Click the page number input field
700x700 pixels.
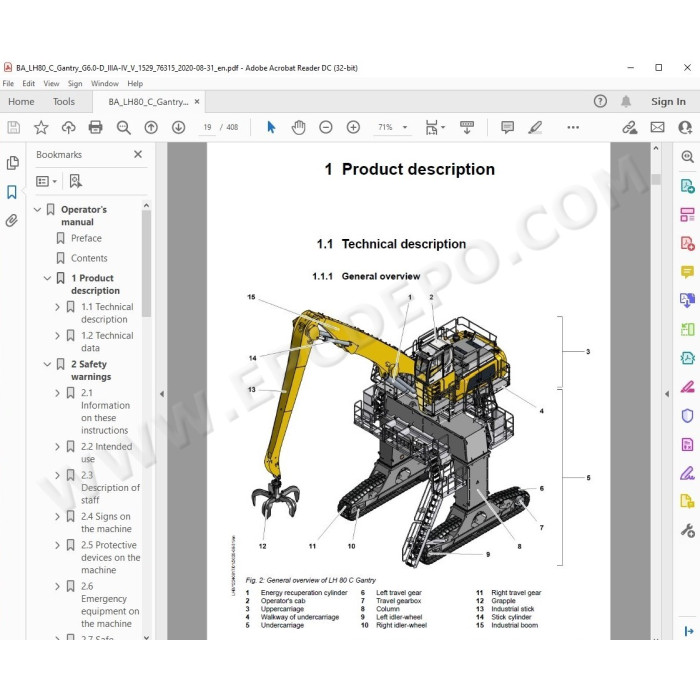click(208, 127)
